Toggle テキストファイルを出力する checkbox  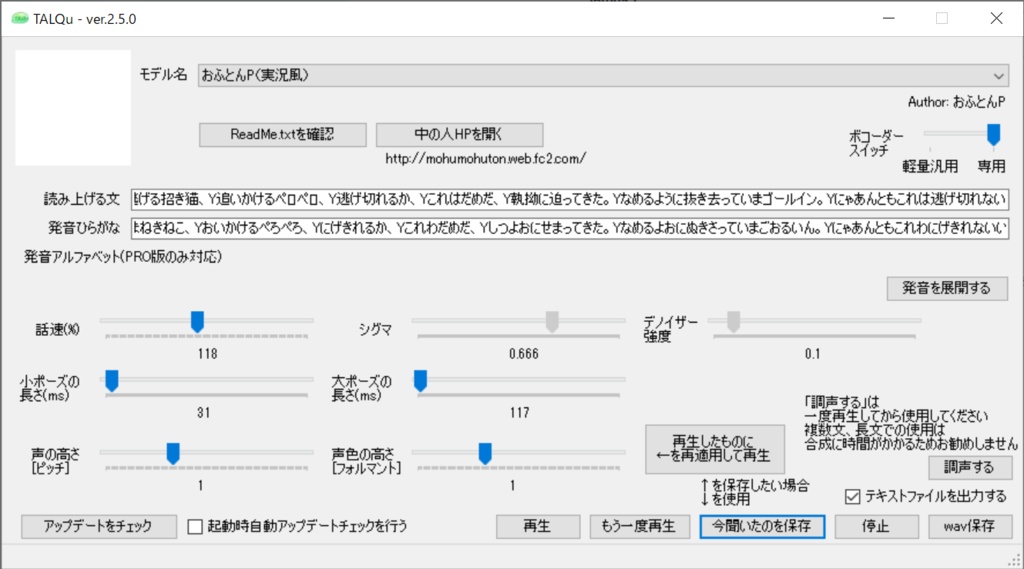pyautogui.click(x=852, y=497)
